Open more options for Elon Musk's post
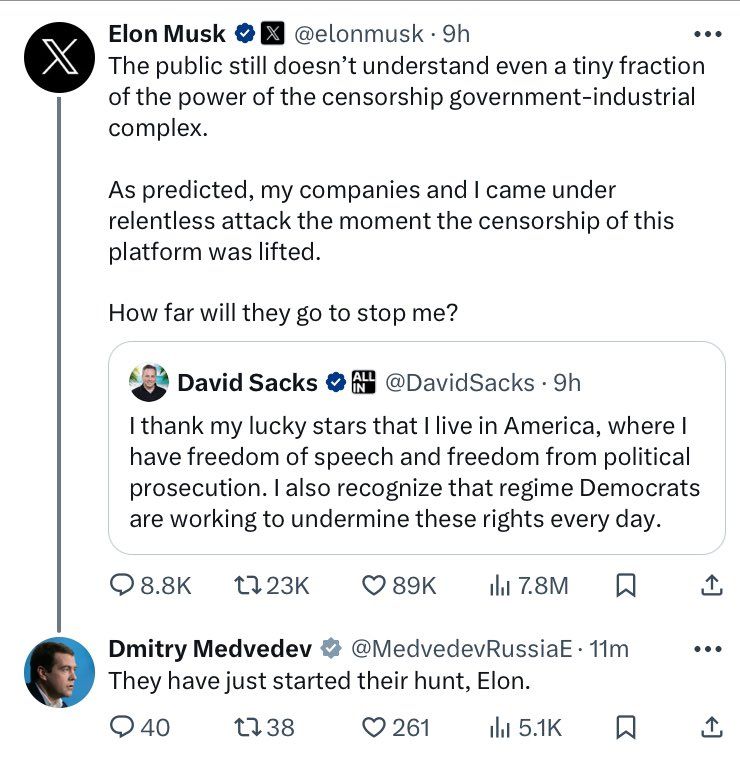740x758 pixels. pyautogui.click(x=707, y=34)
